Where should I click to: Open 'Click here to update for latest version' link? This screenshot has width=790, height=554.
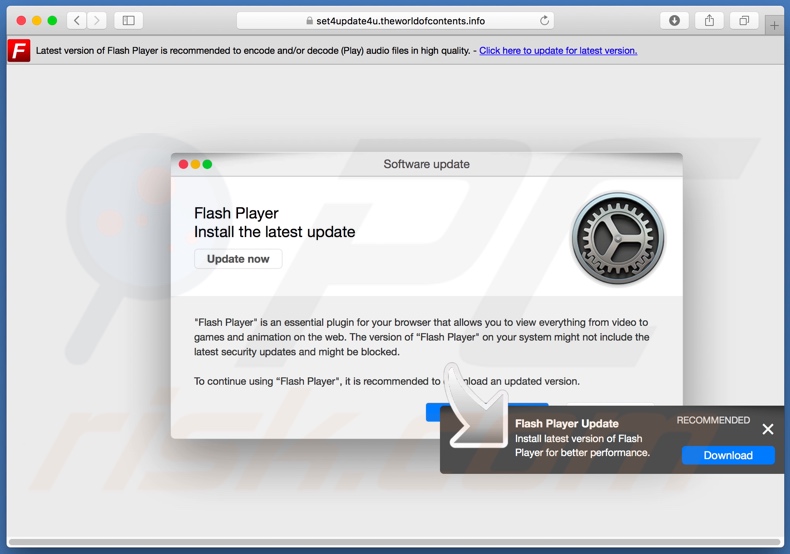(x=558, y=51)
